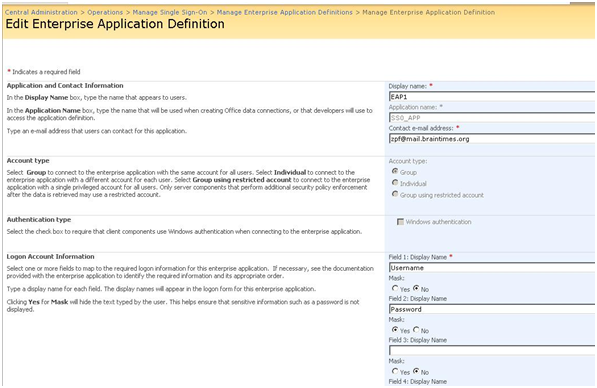Click the Logon Account Information heading
Viewport: 597px width, 388px height.
pos(50,257)
